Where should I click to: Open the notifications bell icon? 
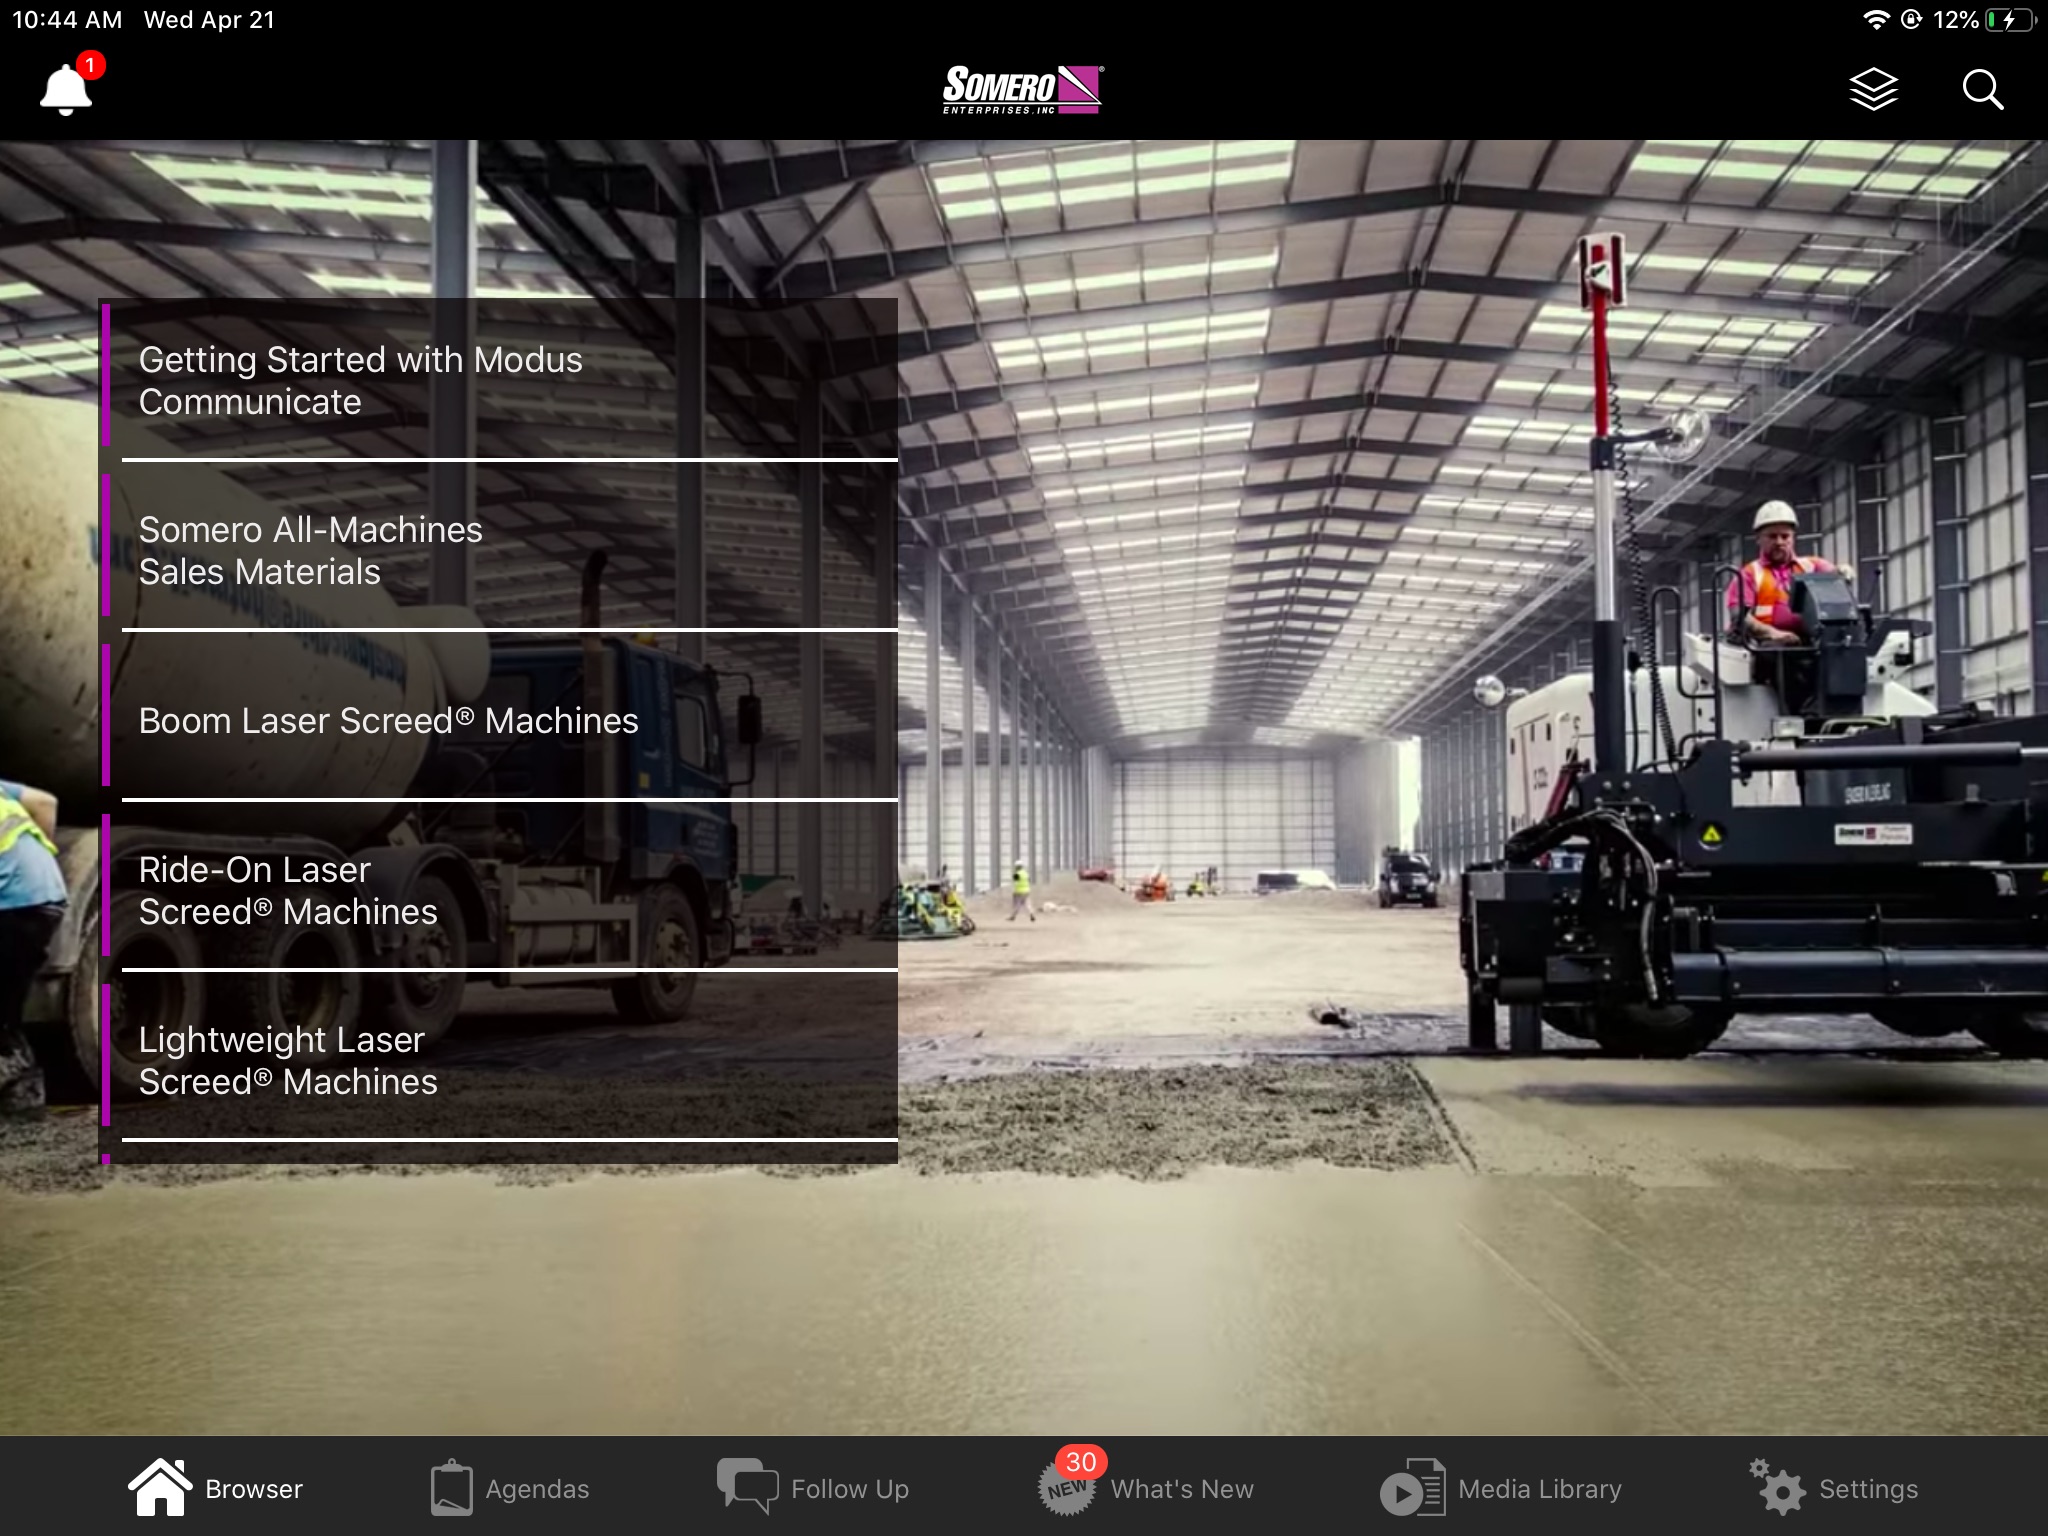(x=66, y=89)
